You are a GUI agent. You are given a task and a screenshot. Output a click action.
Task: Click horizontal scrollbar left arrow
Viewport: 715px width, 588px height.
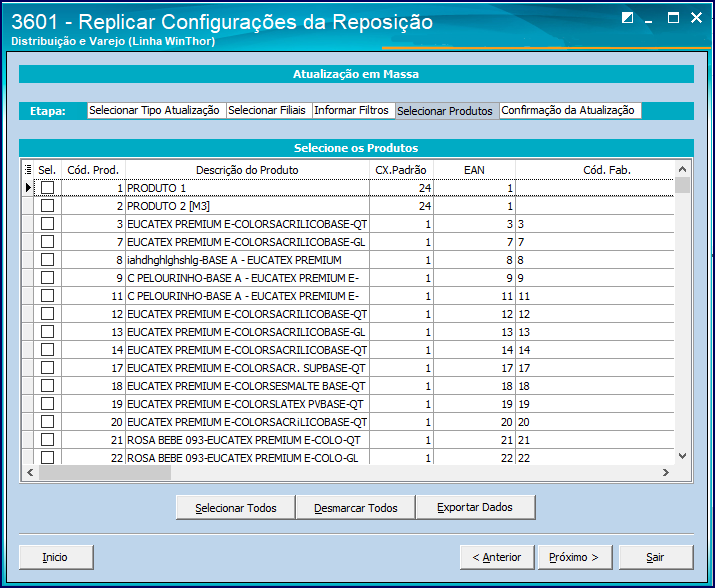(30, 473)
